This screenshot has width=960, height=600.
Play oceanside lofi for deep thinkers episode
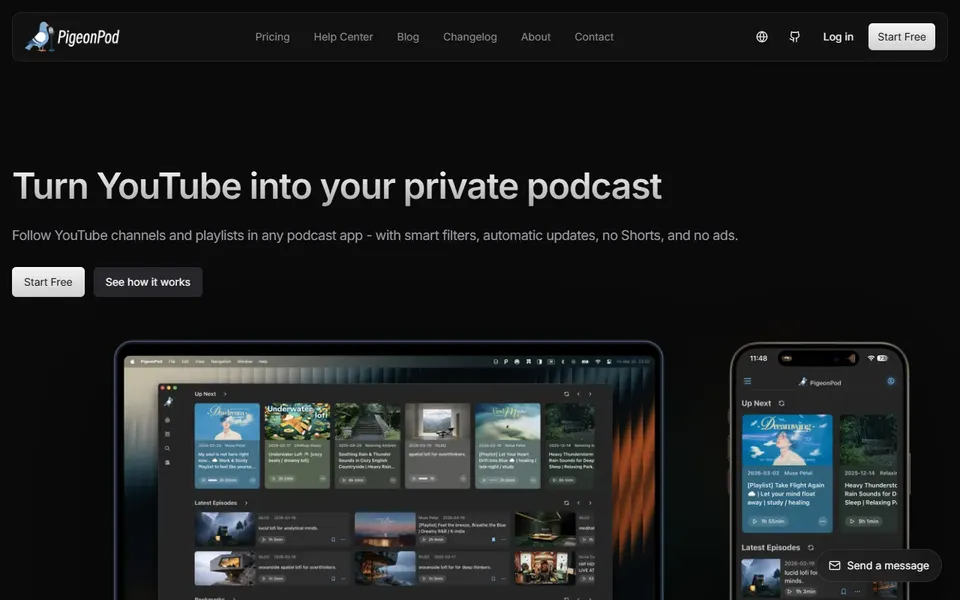(x=433, y=579)
